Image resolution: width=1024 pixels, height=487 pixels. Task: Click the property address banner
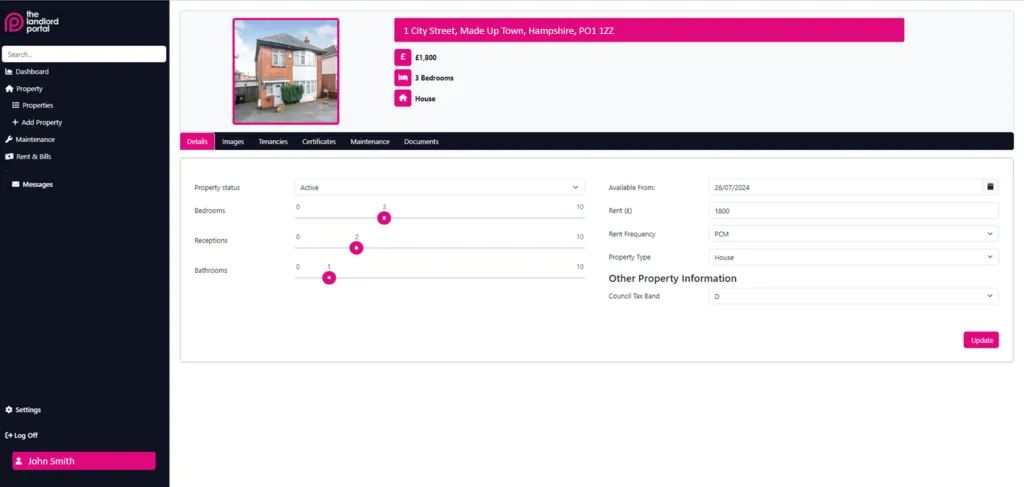point(649,30)
